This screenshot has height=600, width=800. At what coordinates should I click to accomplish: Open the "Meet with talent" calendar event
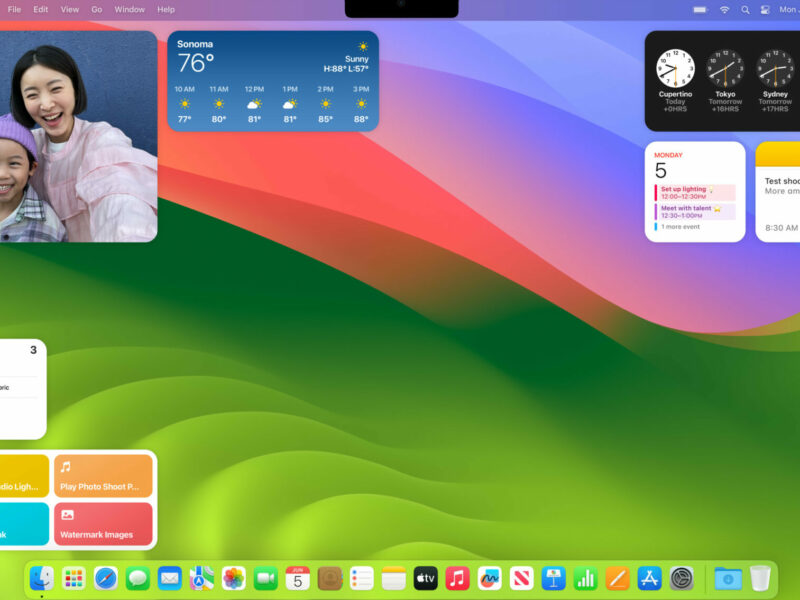[x=695, y=212]
